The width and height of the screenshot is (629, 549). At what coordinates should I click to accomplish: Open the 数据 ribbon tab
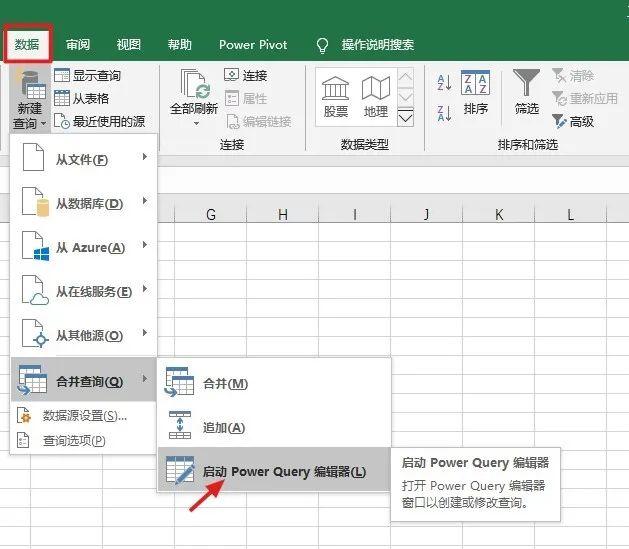tap(27, 44)
